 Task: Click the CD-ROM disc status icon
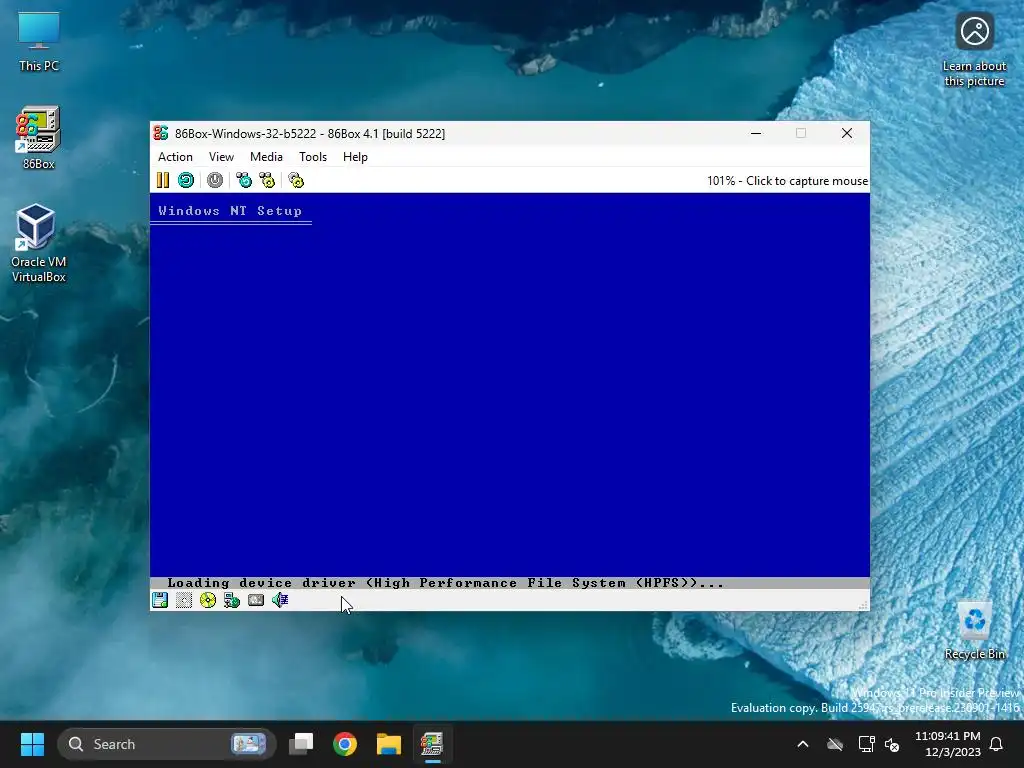pos(208,600)
